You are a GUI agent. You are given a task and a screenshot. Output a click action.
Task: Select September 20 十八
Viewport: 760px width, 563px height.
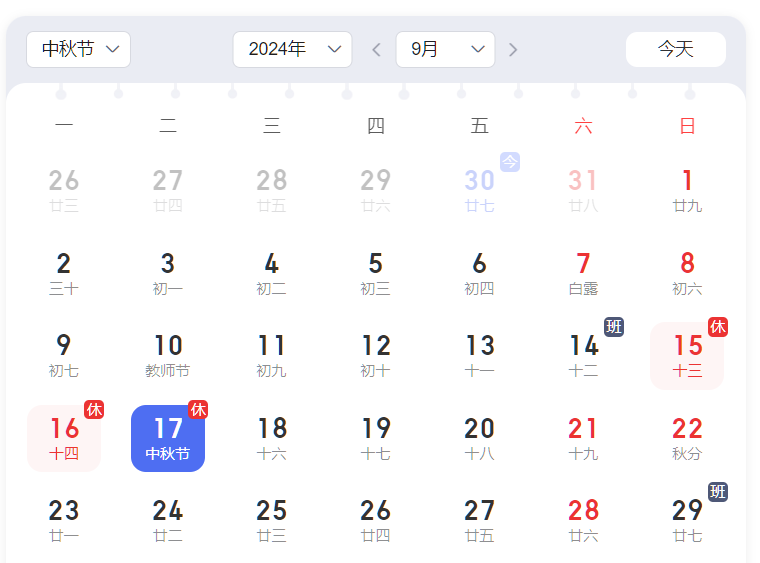479,438
